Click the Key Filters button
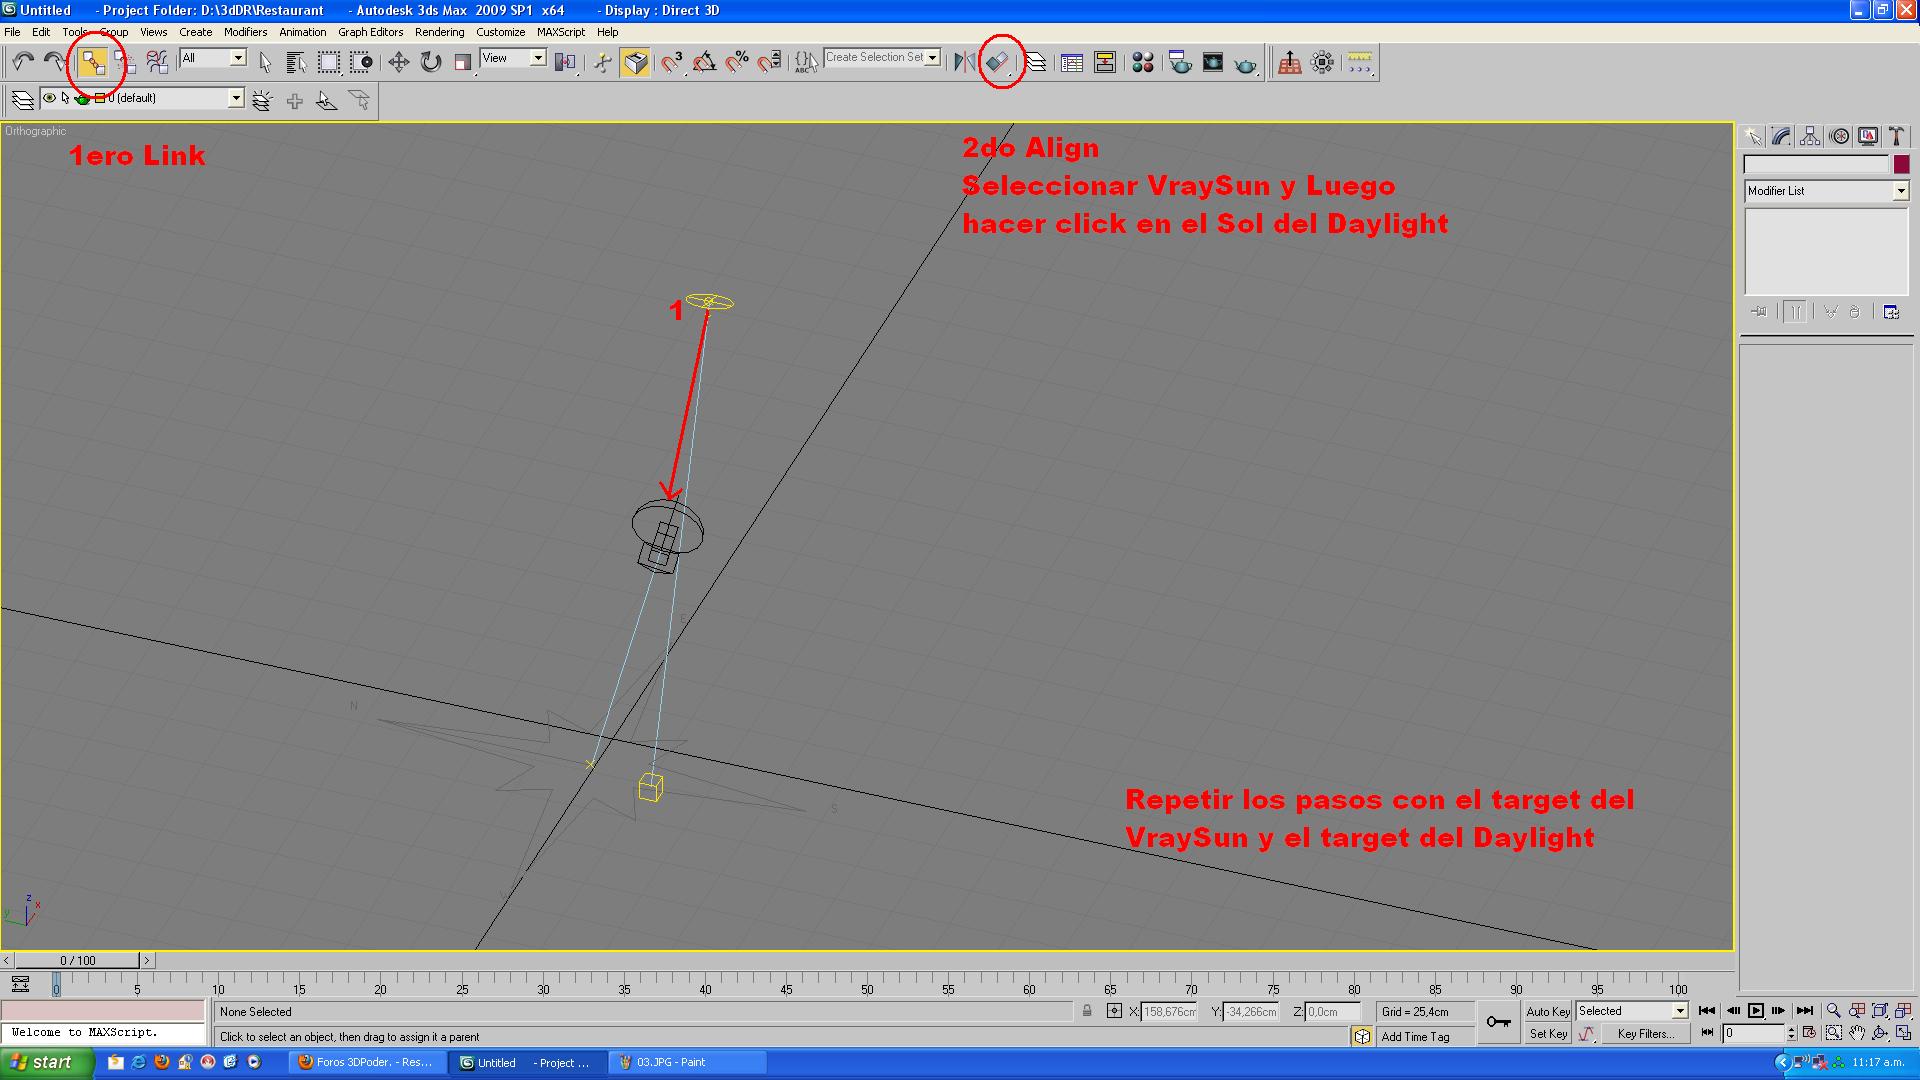The height and width of the screenshot is (1080, 1920). click(x=1645, y=1035)
